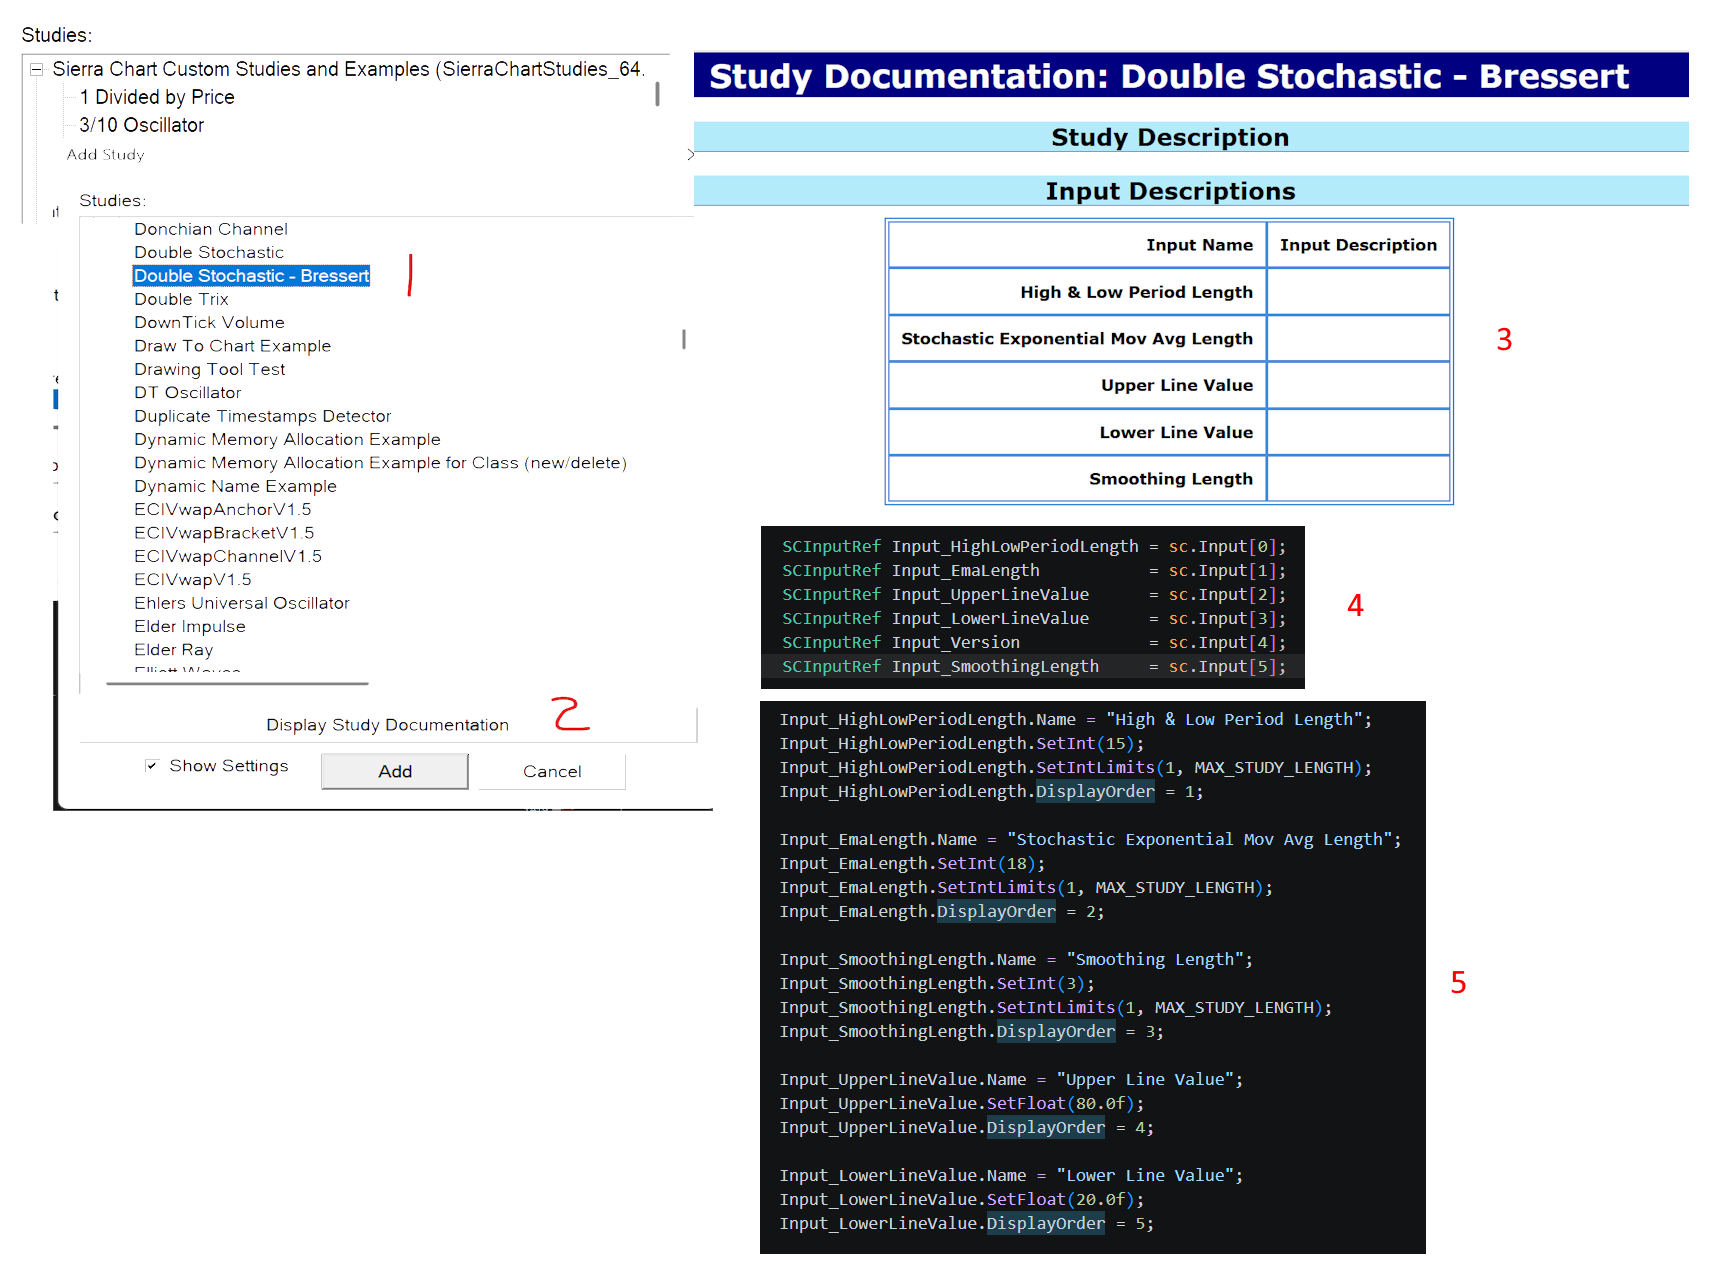Screen dimensions: 1725x1282
Task: Click 'Upper Line Value' table cell
Action: pyautogui.click(x=1077, y=385)
